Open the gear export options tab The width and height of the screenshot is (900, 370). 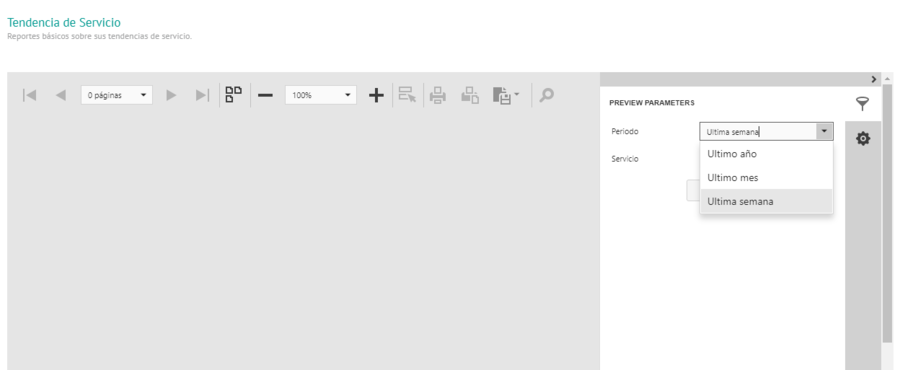(x=863, y=138)
